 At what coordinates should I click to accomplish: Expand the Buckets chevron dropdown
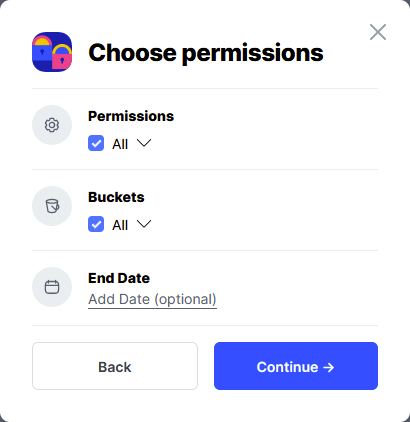pyautogui.click(x=144, y=224)
